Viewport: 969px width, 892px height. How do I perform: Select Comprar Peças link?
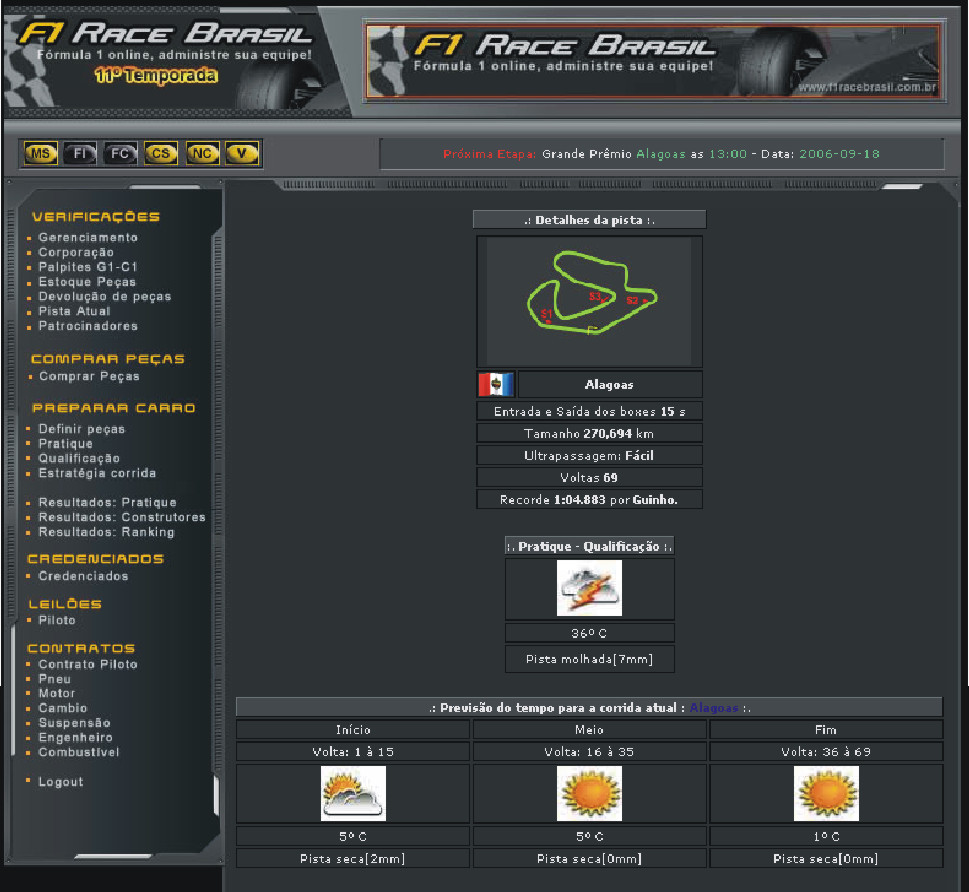click(x=89, y=377)
